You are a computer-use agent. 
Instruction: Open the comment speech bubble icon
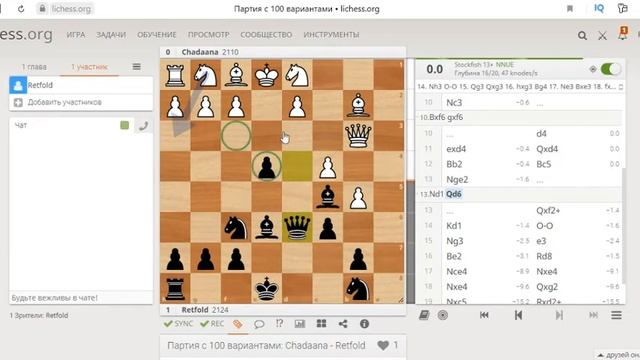pyautogui.click(x=259, y=324)
